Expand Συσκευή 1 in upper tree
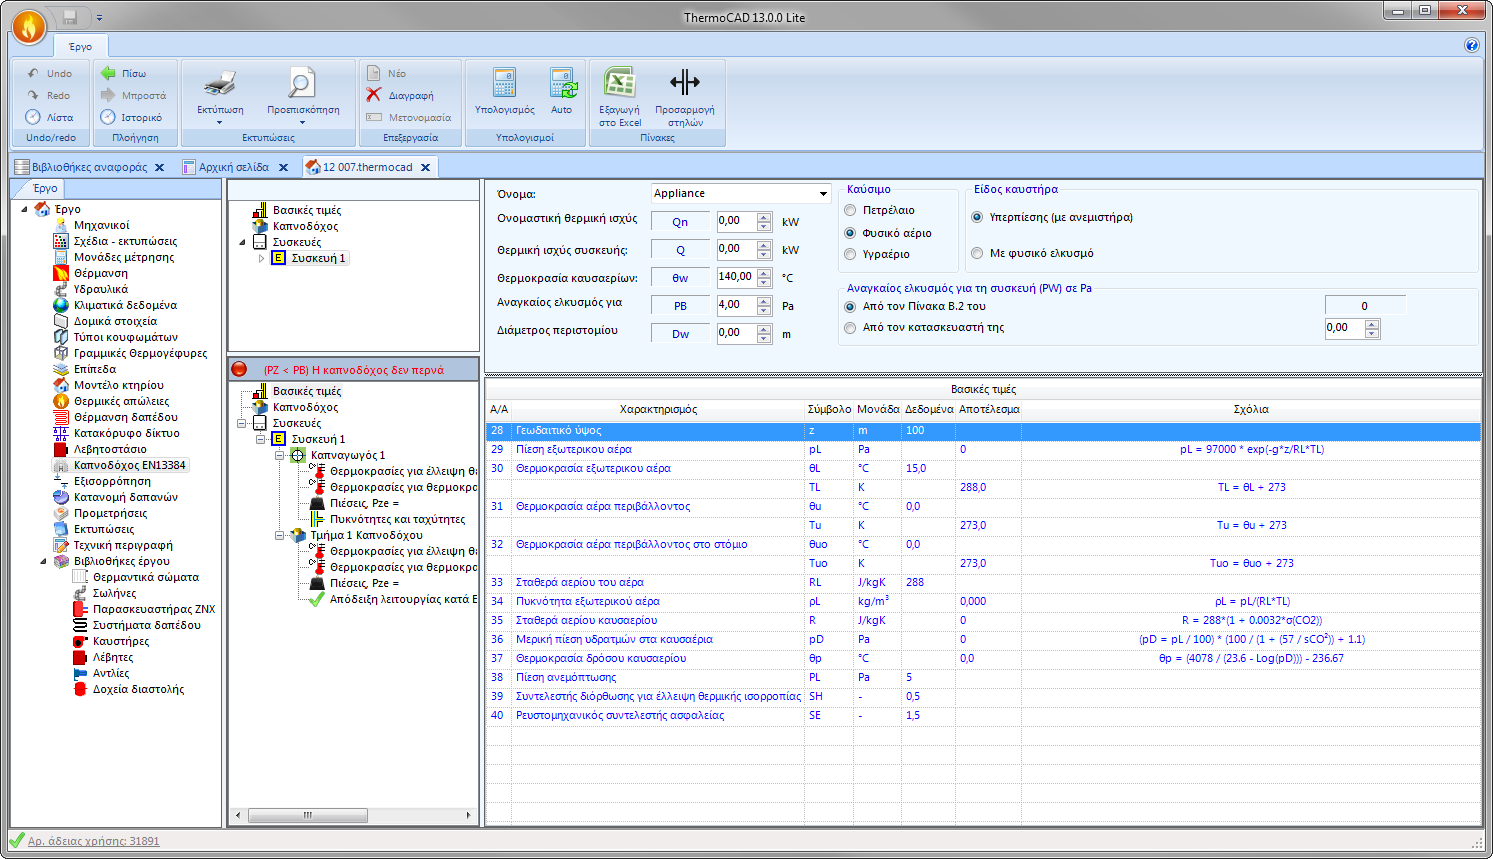This screenshot has height=859, width=1493. point(261,258)
